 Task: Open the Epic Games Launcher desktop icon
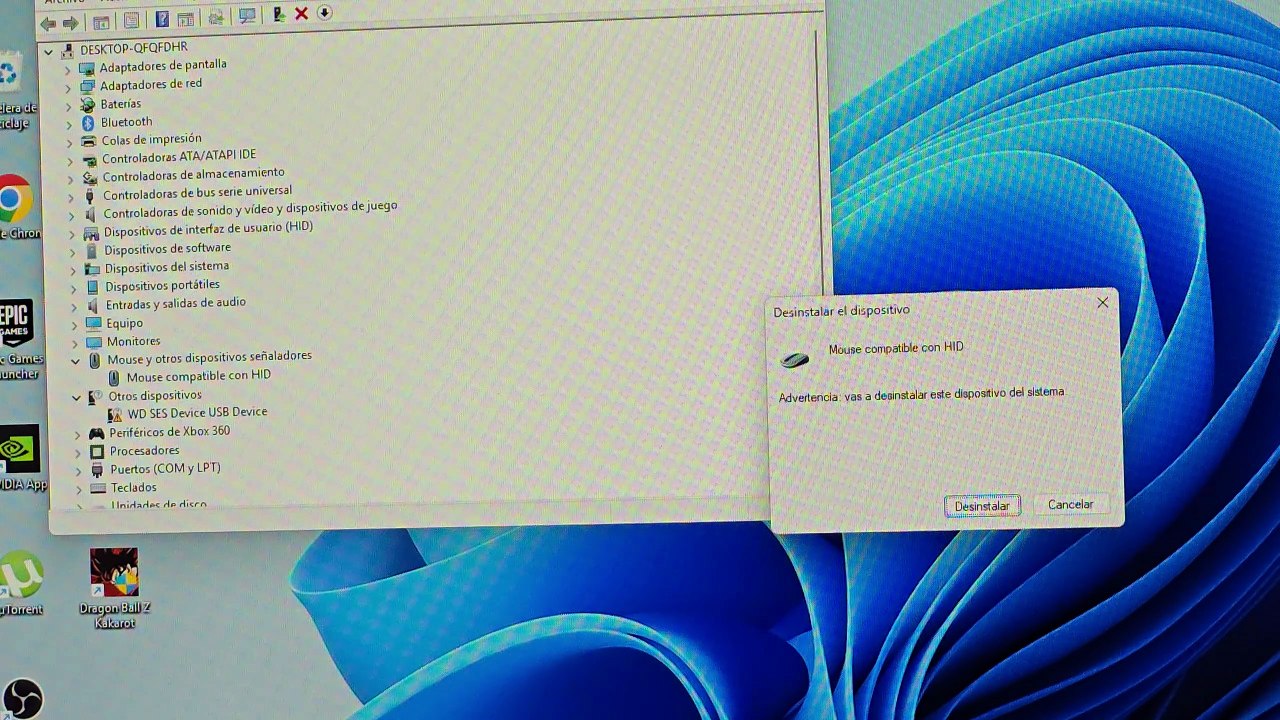click(17, 322)
